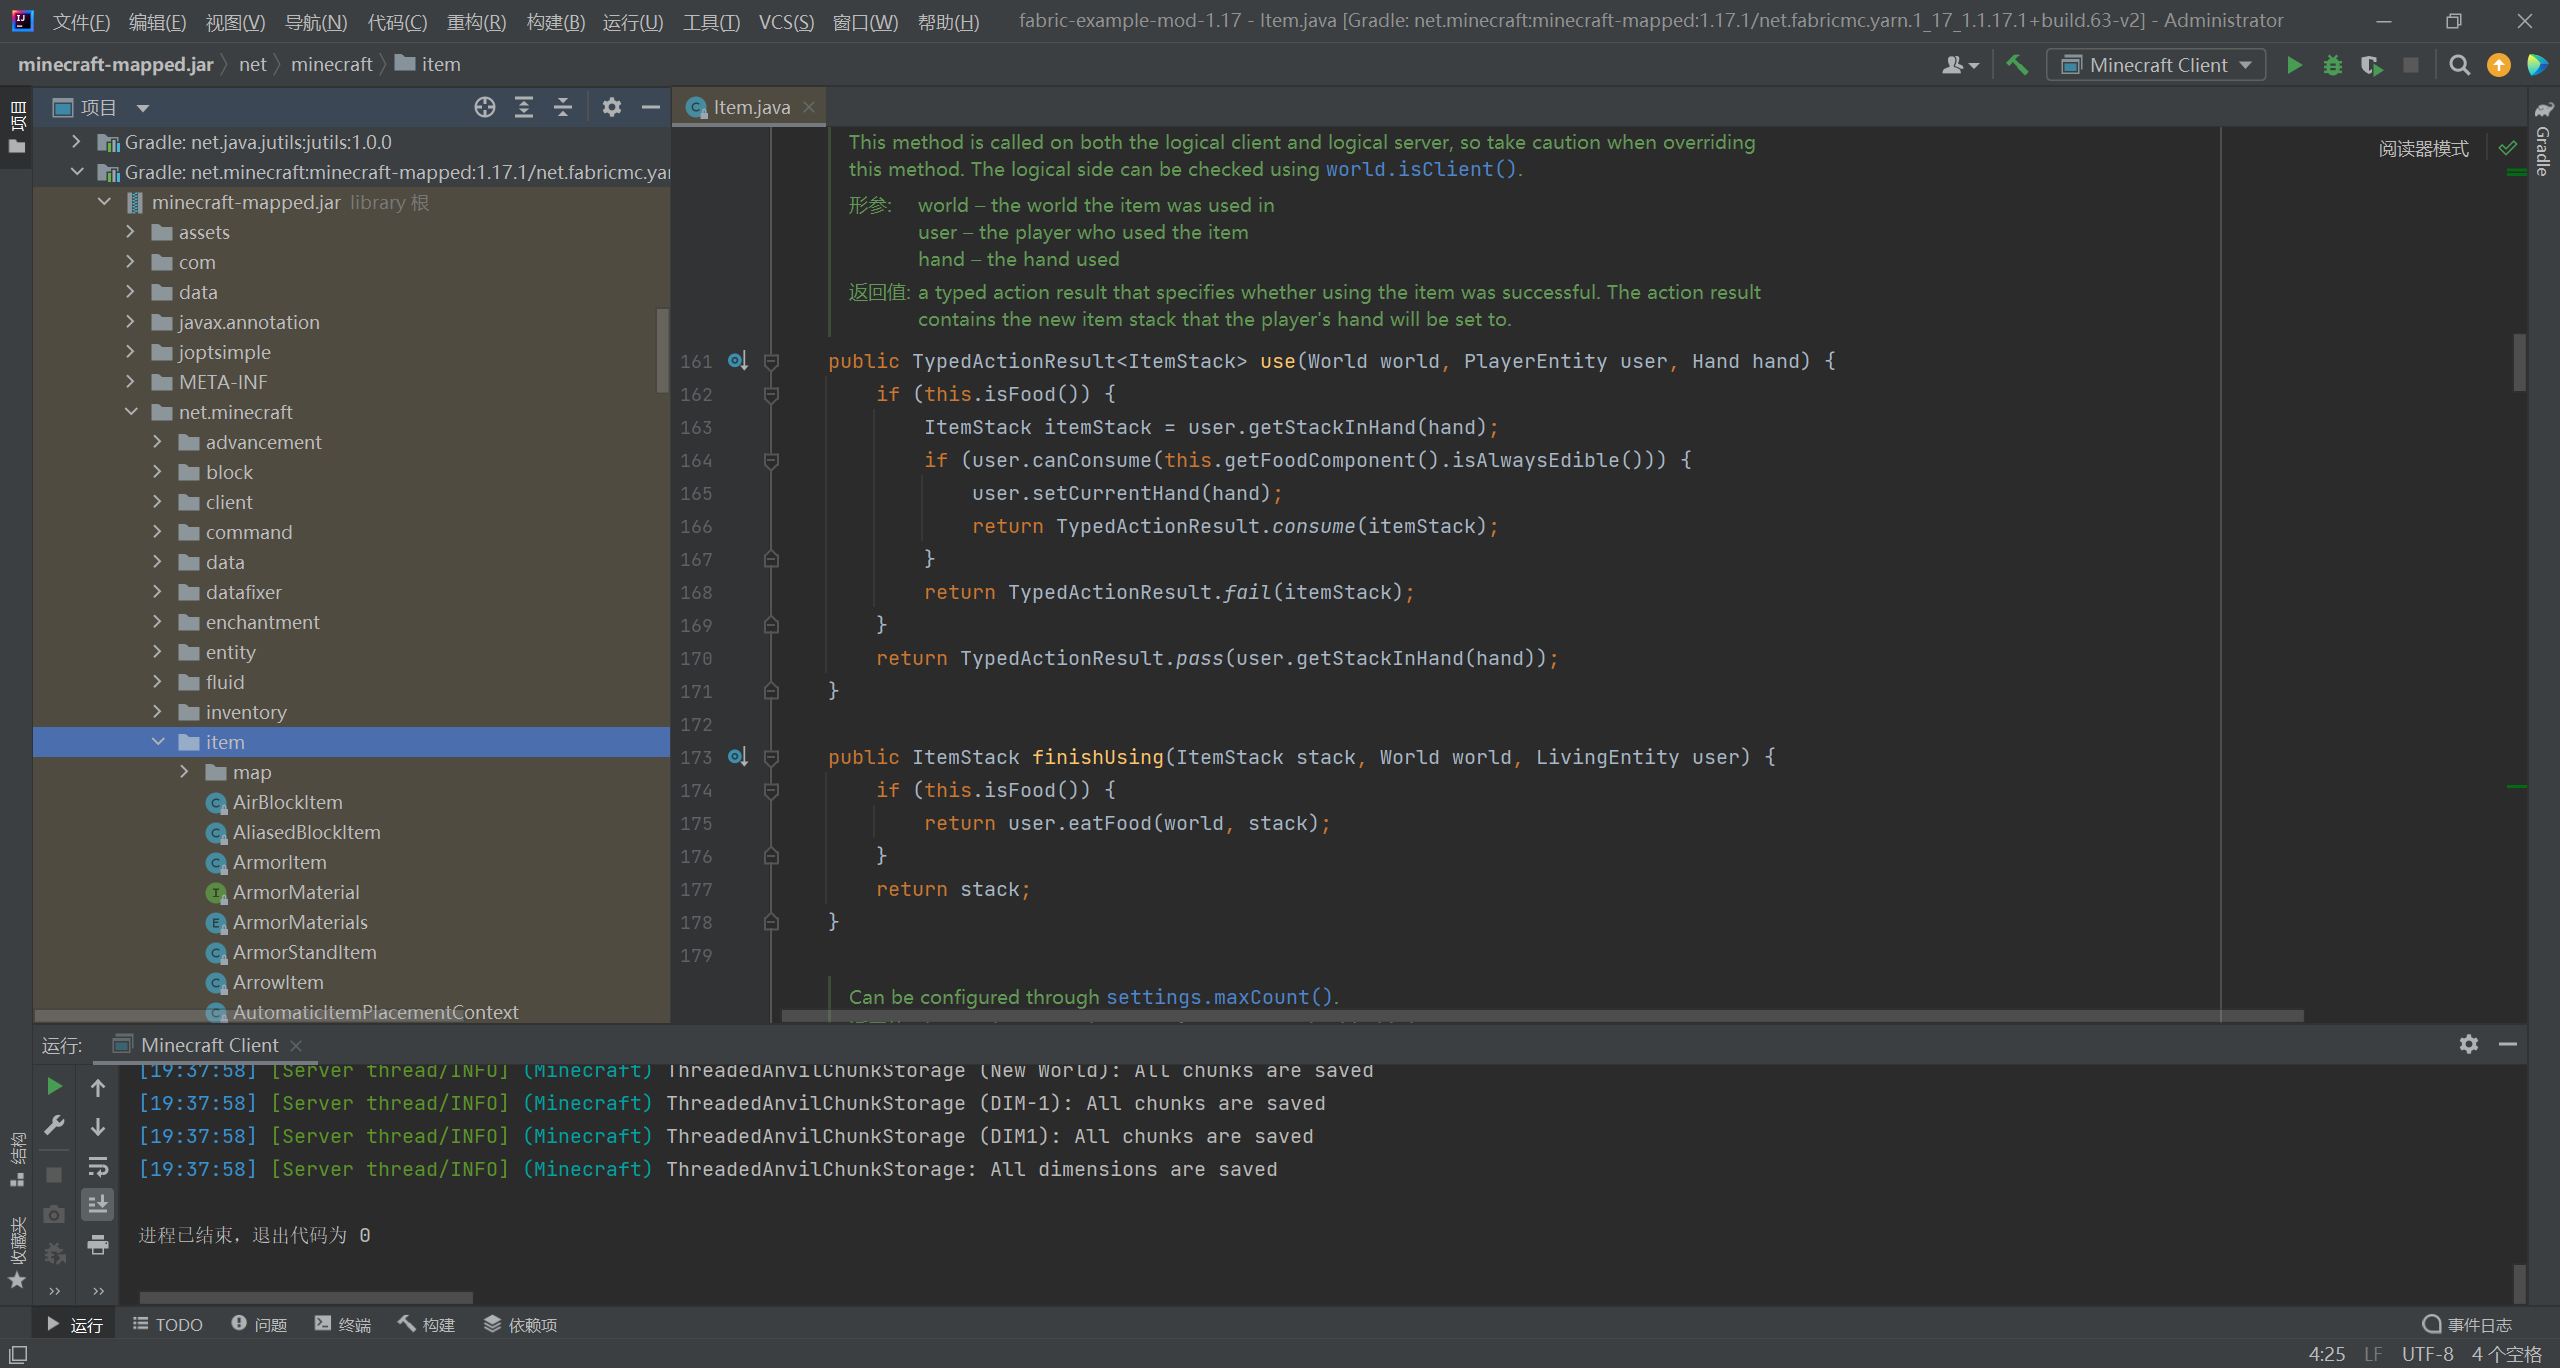Click the Bookmark/event log icon bottom right
The width and height of the screenshot is (2560, 1368).
[x=2433, y=1322]
